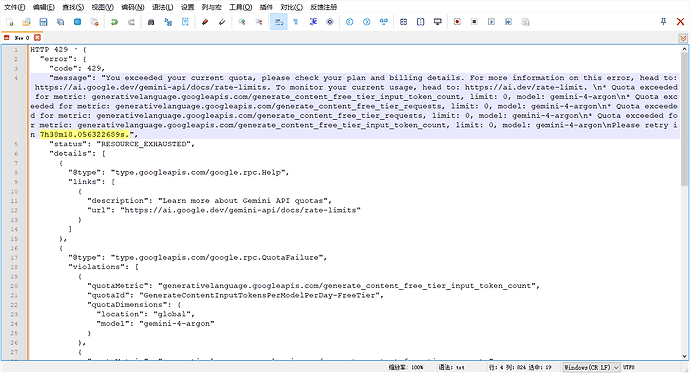
Task: Zoom out with the magnifier minus icon
Action: point(259,22)
